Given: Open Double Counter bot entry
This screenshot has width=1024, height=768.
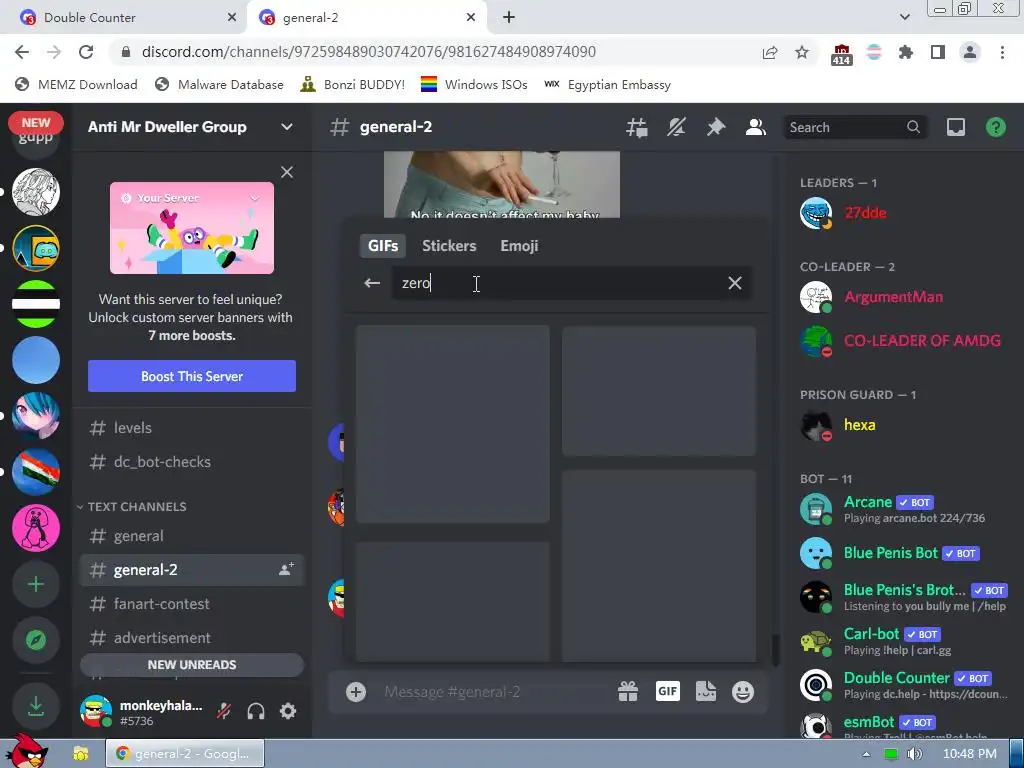Looking at the screenshot, I should [x=901, y=685].
